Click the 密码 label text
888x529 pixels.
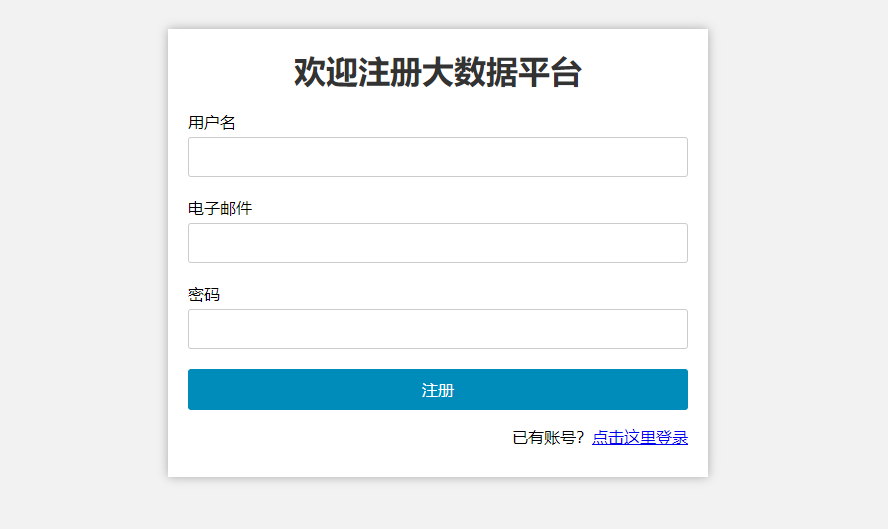coord(204,295)
